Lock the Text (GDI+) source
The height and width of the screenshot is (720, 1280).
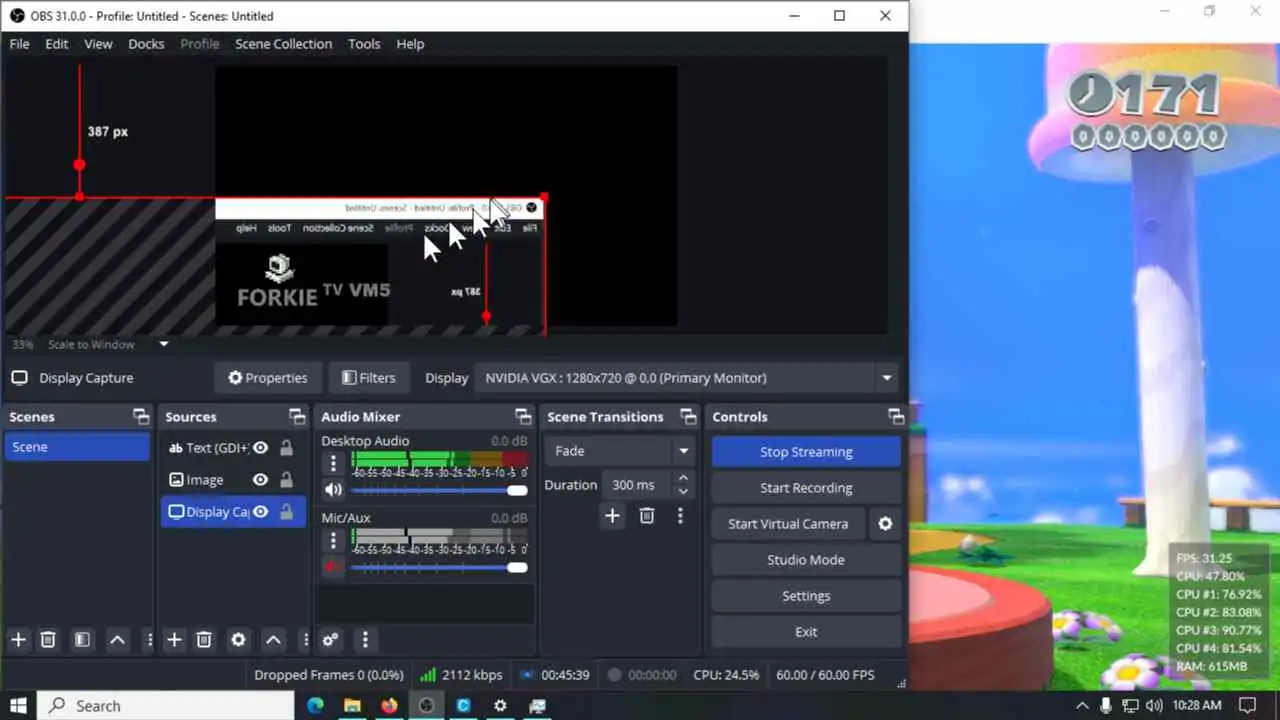[287, 448]
